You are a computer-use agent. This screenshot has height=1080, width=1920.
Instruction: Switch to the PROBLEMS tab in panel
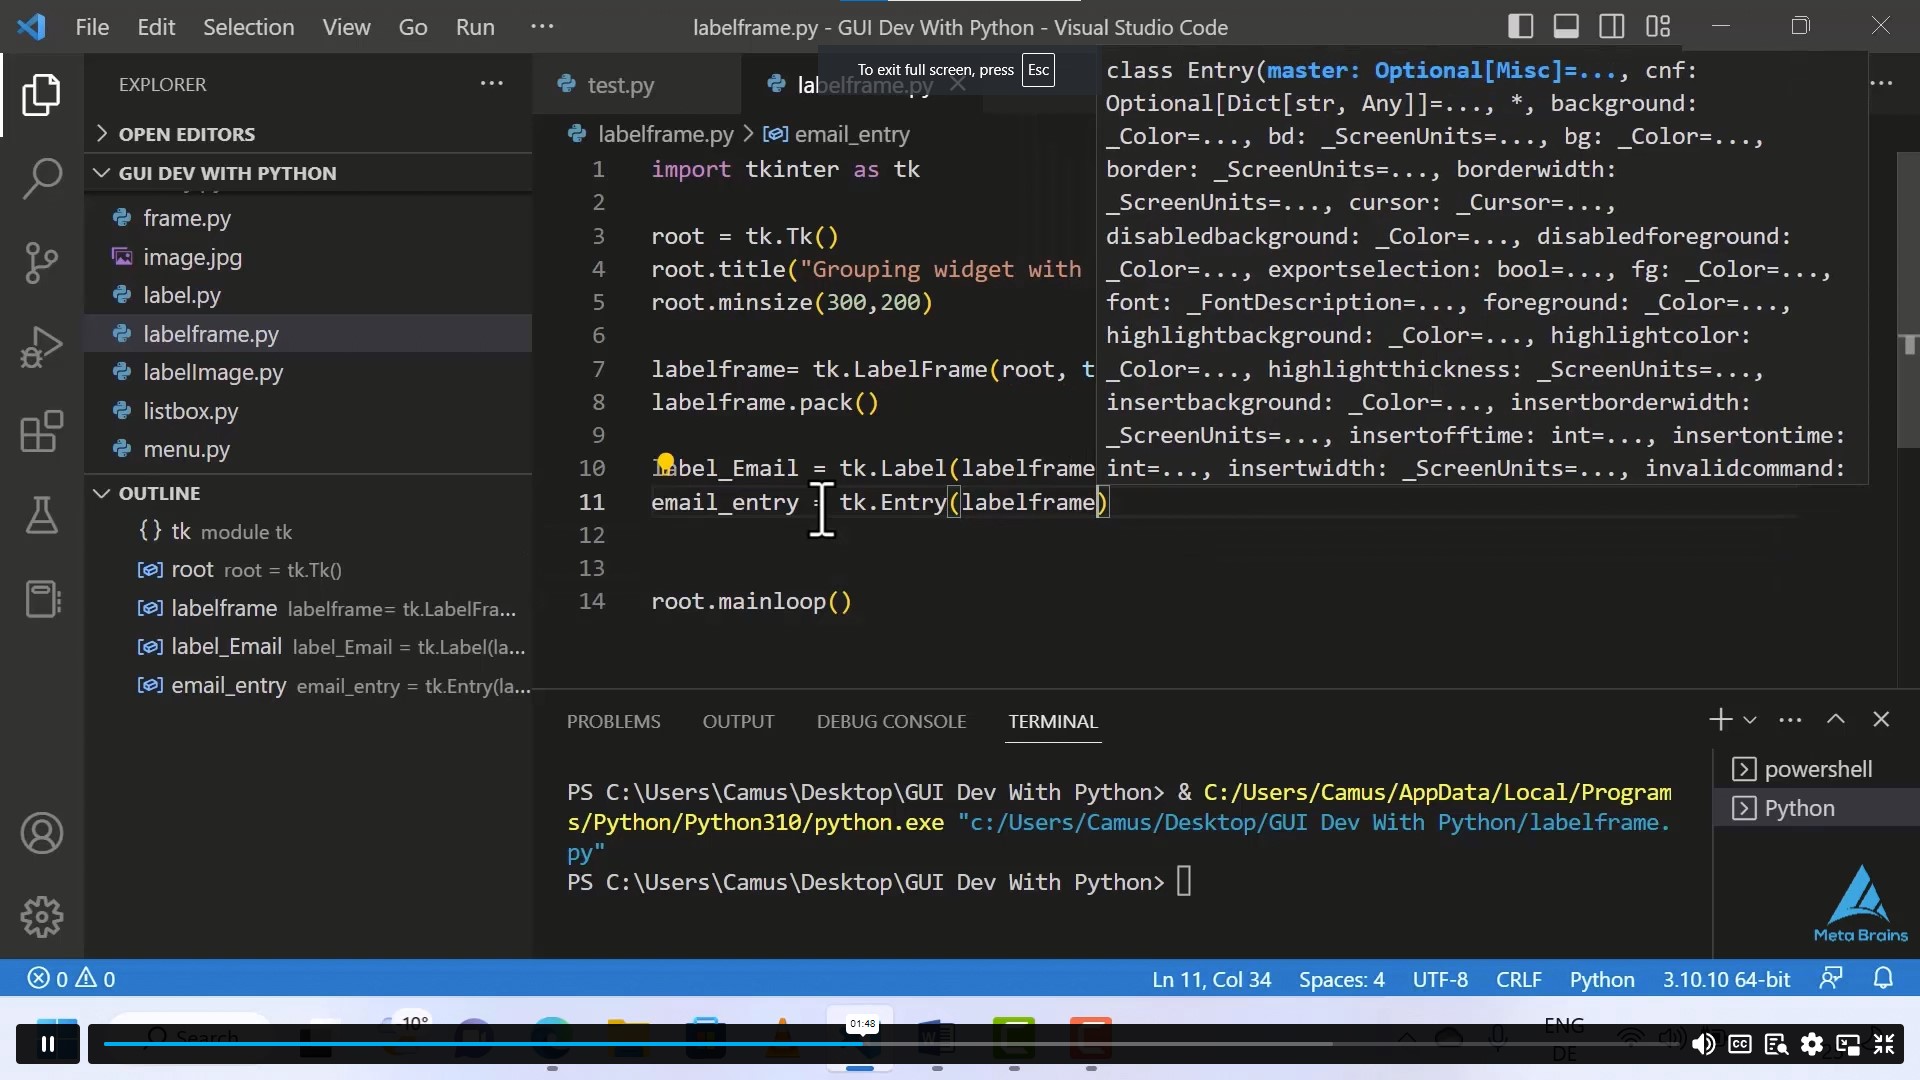pos(613,721)
